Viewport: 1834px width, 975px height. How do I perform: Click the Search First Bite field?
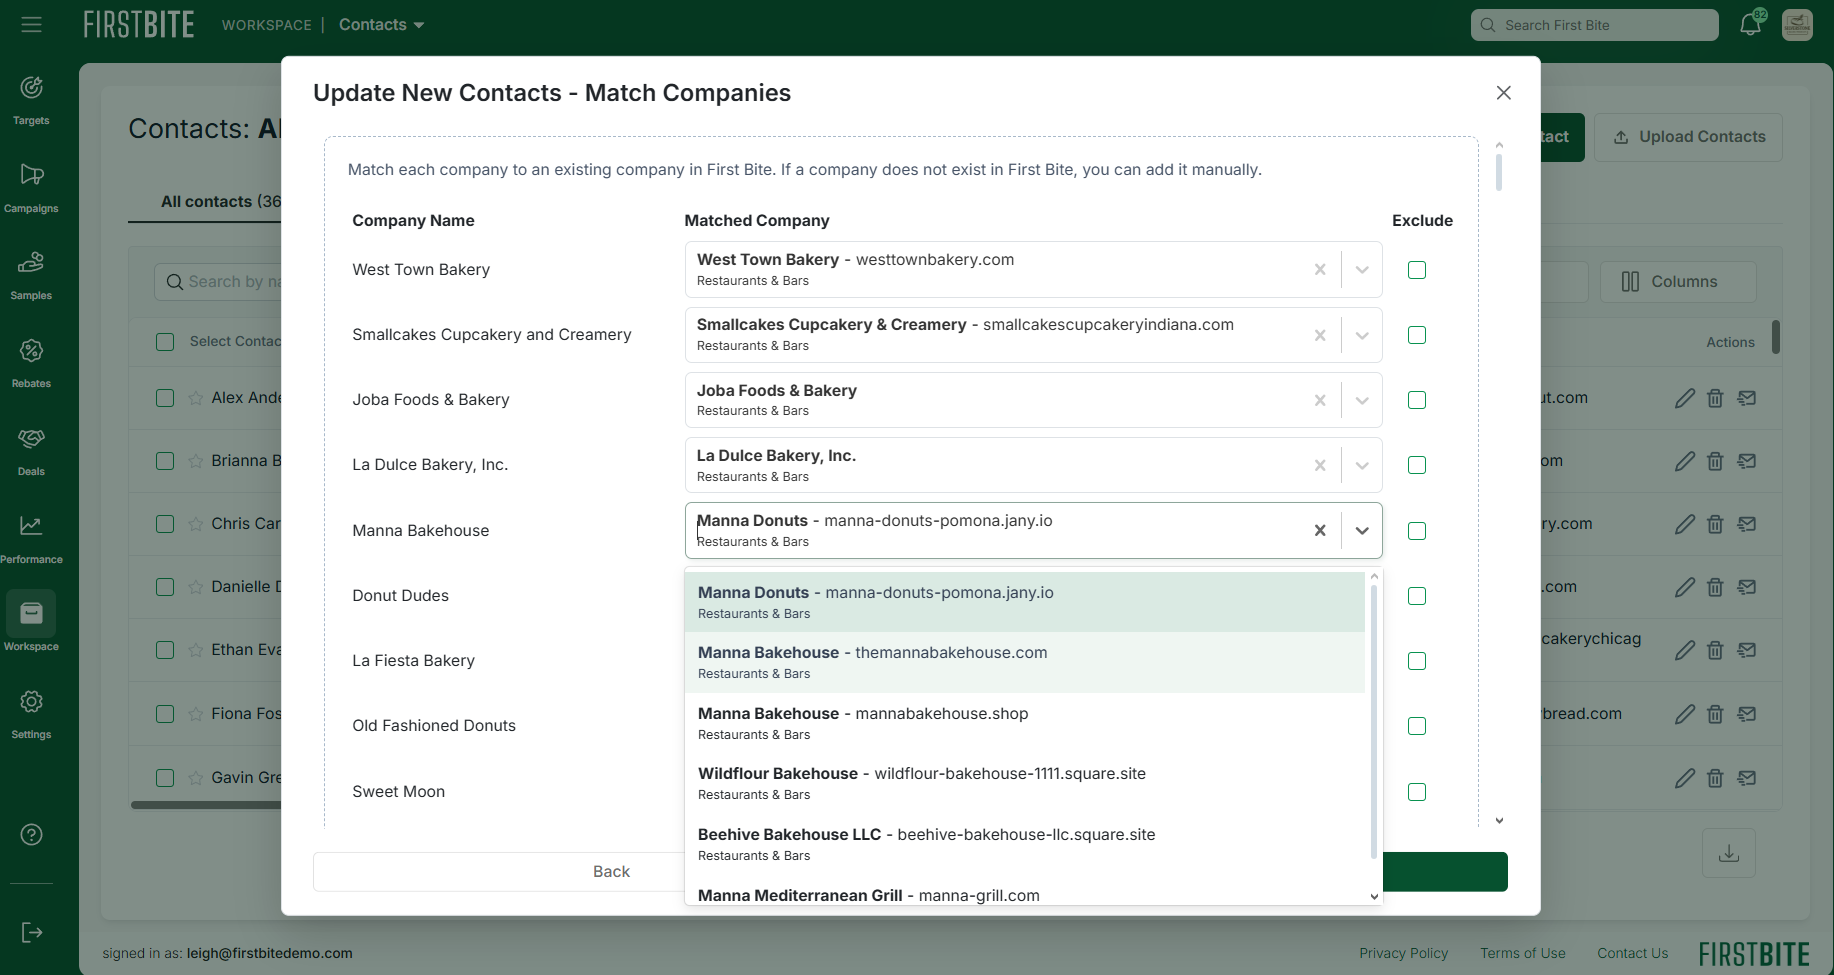1594,25
